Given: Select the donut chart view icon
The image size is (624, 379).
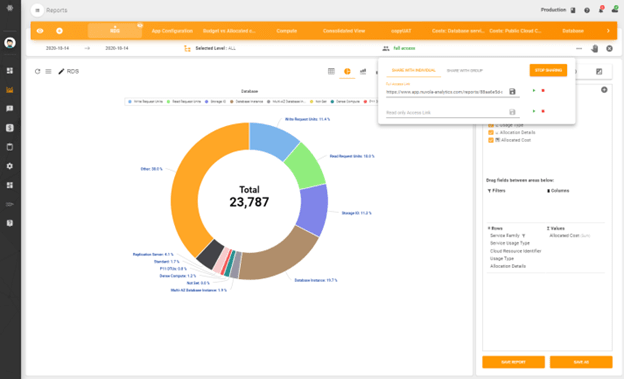Looking at the screenshot, I should pyautogui.click(x=347, y=71).
